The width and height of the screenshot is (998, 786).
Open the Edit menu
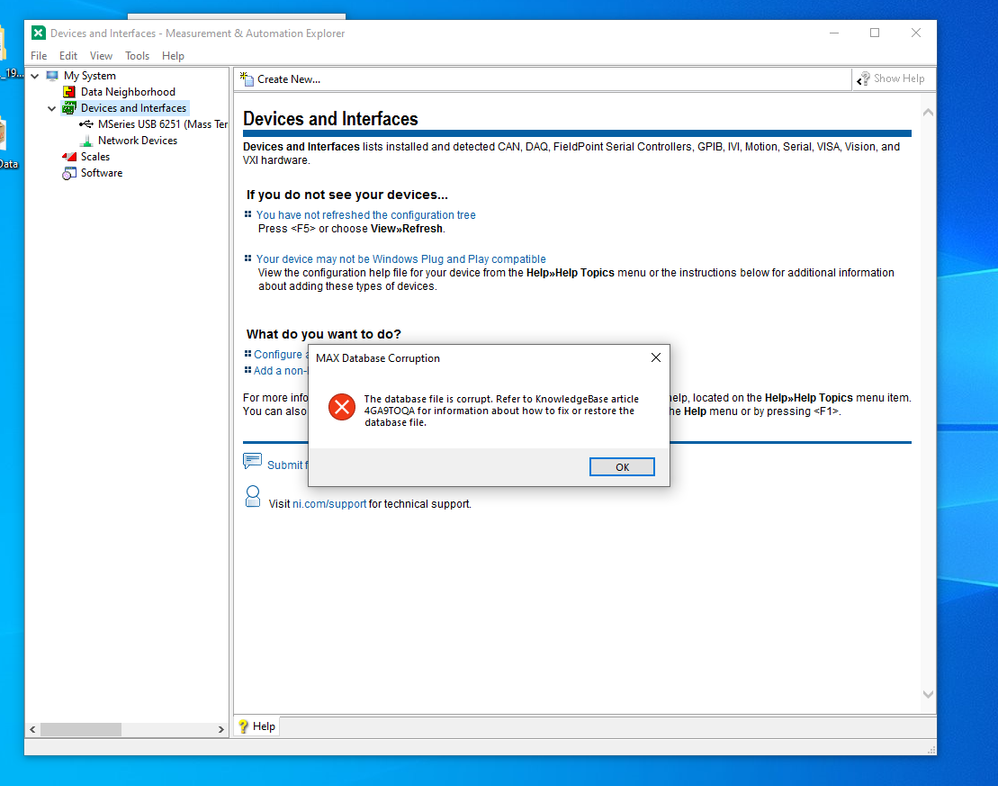[68, 56]
